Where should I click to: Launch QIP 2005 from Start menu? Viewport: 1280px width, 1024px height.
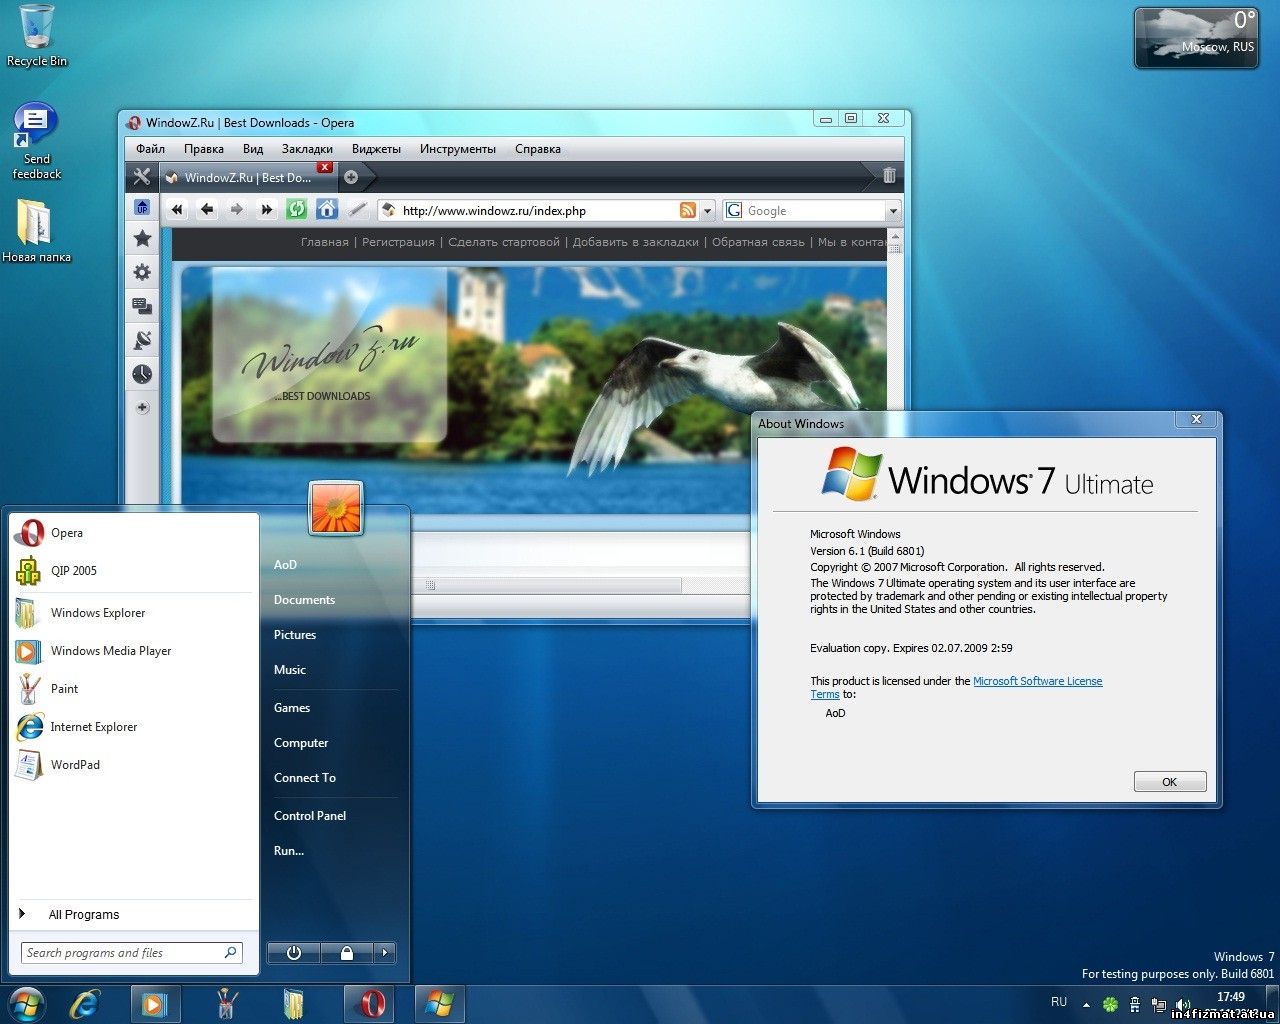point(134,571)
